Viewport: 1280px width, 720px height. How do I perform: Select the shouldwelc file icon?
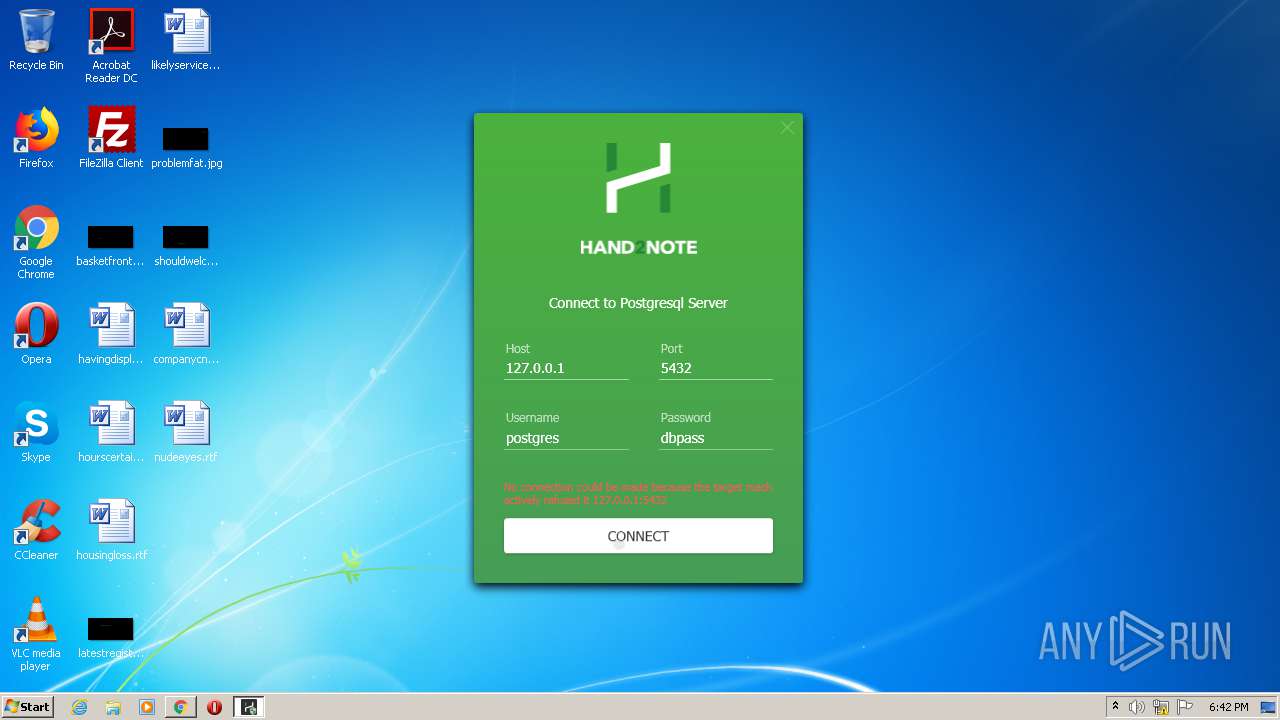[186, 245]
